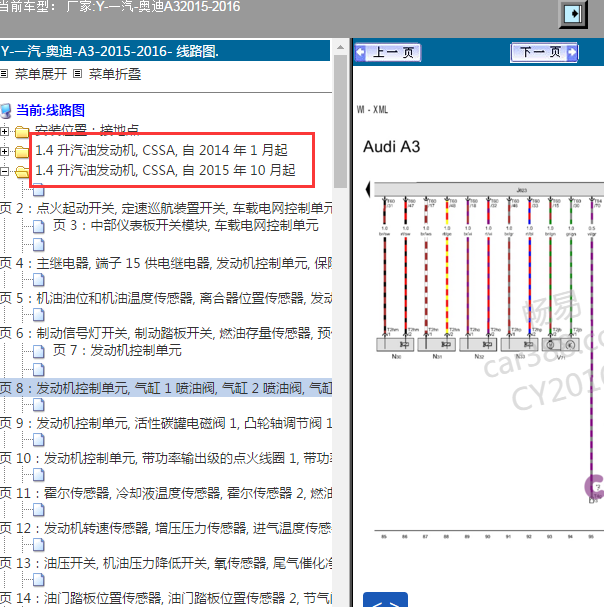This screenshot has width=604, height=607.
Task: Click the 当前:线路图 computer icon
Action: click(6, 111)
